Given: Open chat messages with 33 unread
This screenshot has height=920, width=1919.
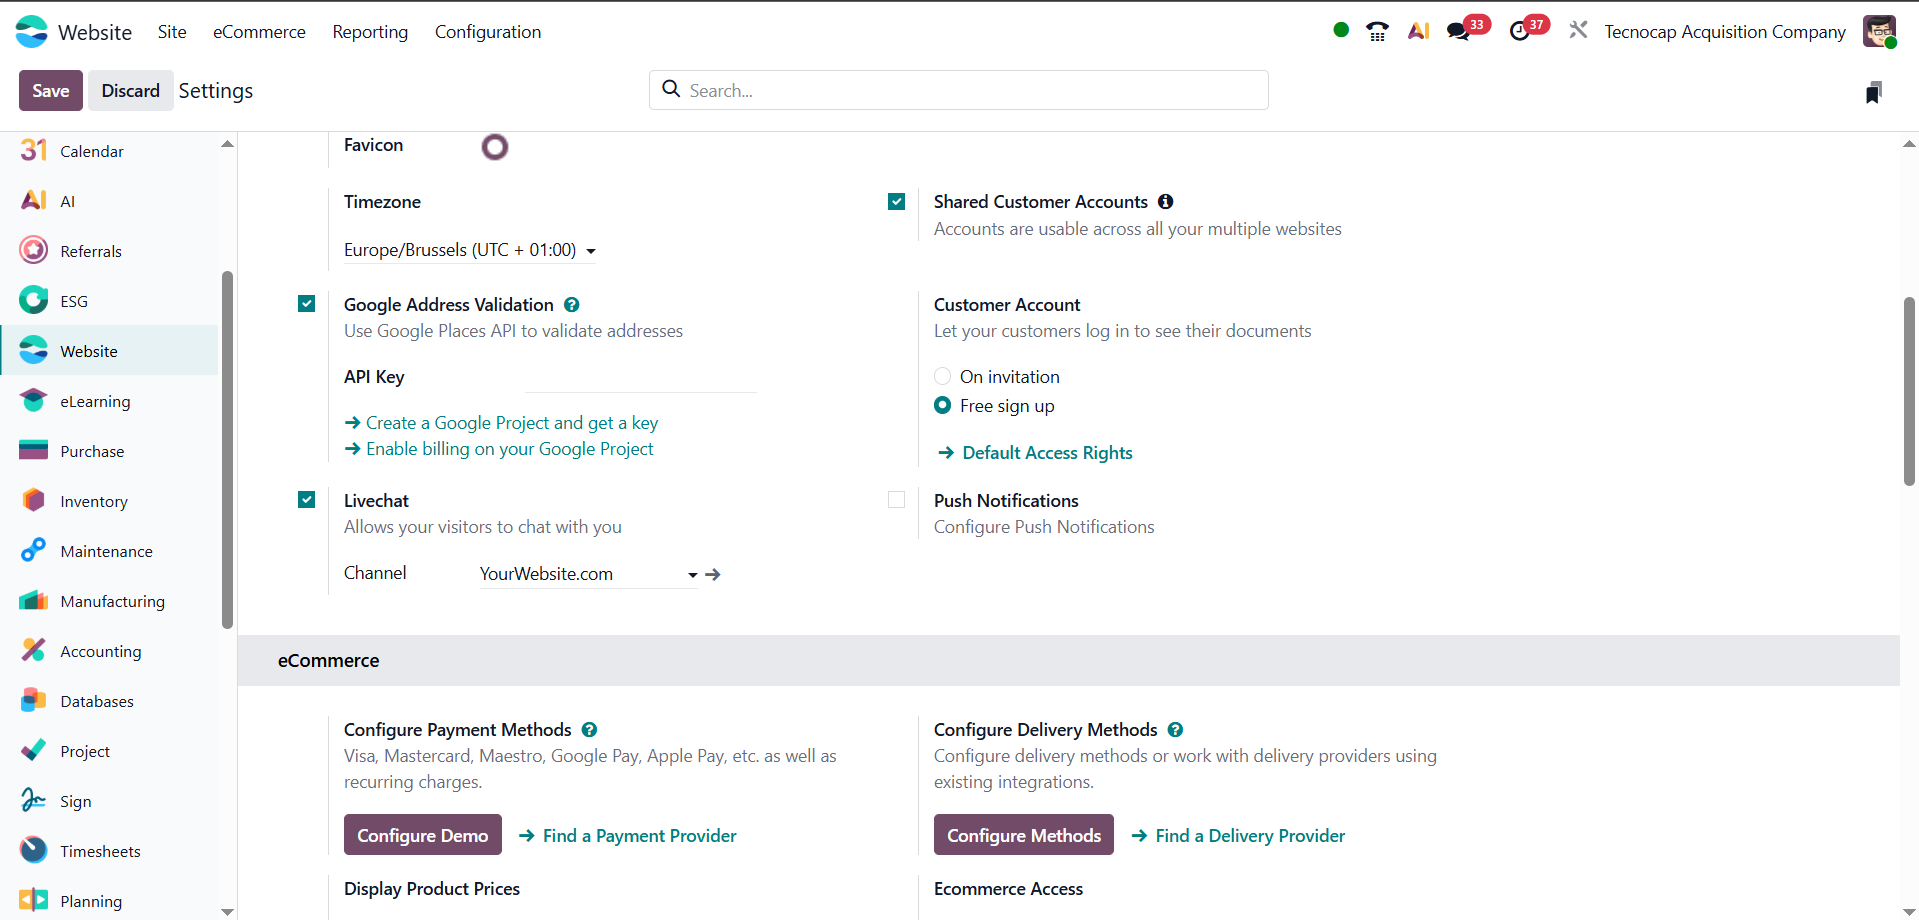Looking at the screenshot, I should click(x=1460, y=31).
